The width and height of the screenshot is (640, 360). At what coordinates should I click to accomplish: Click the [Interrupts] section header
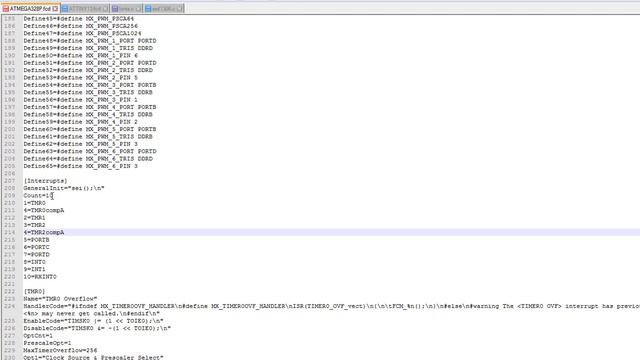coord(45,181)
